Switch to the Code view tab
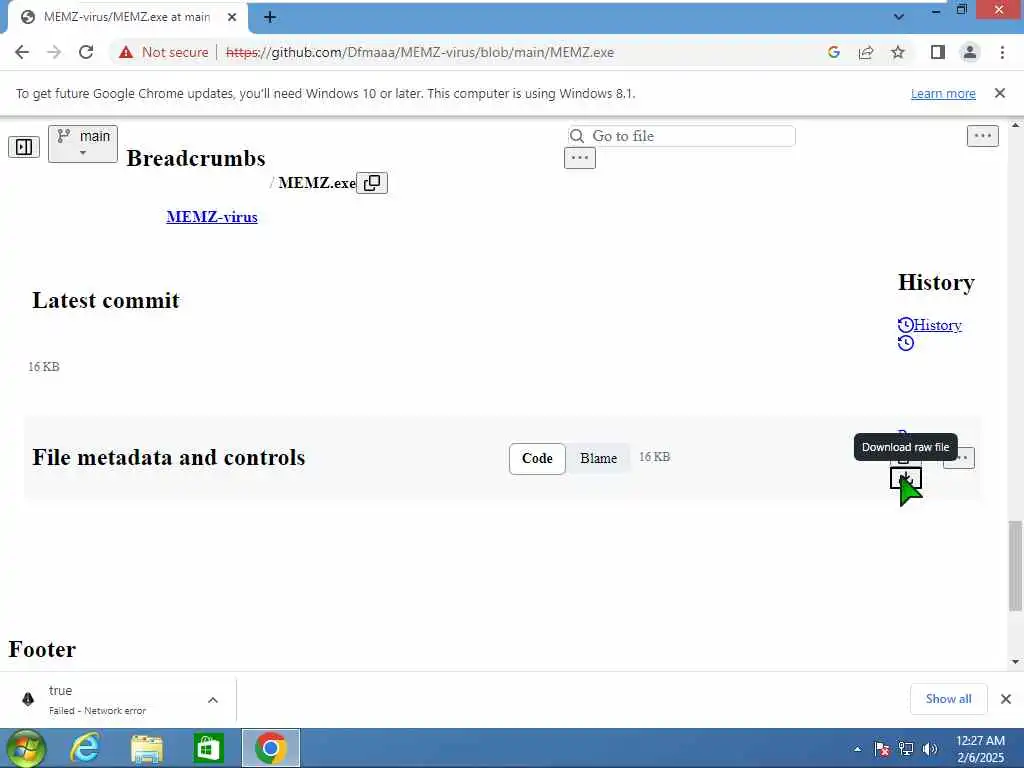 [x=537, y=458]
